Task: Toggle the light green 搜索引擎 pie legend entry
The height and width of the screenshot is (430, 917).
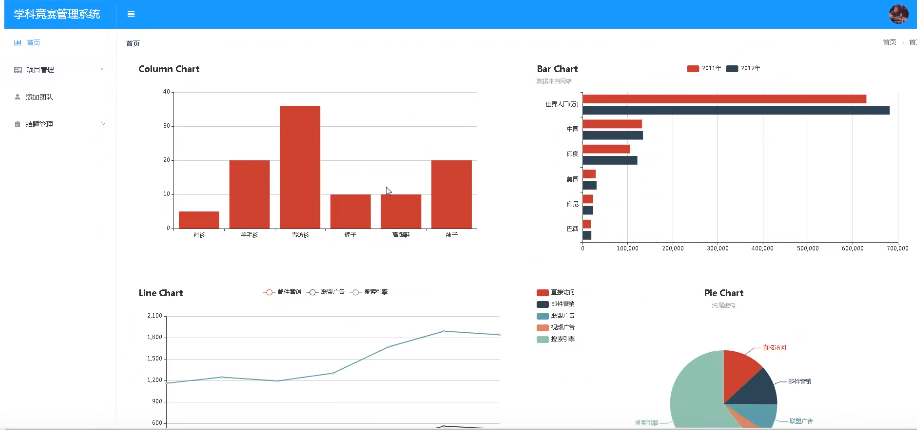Action: (556, 339)
